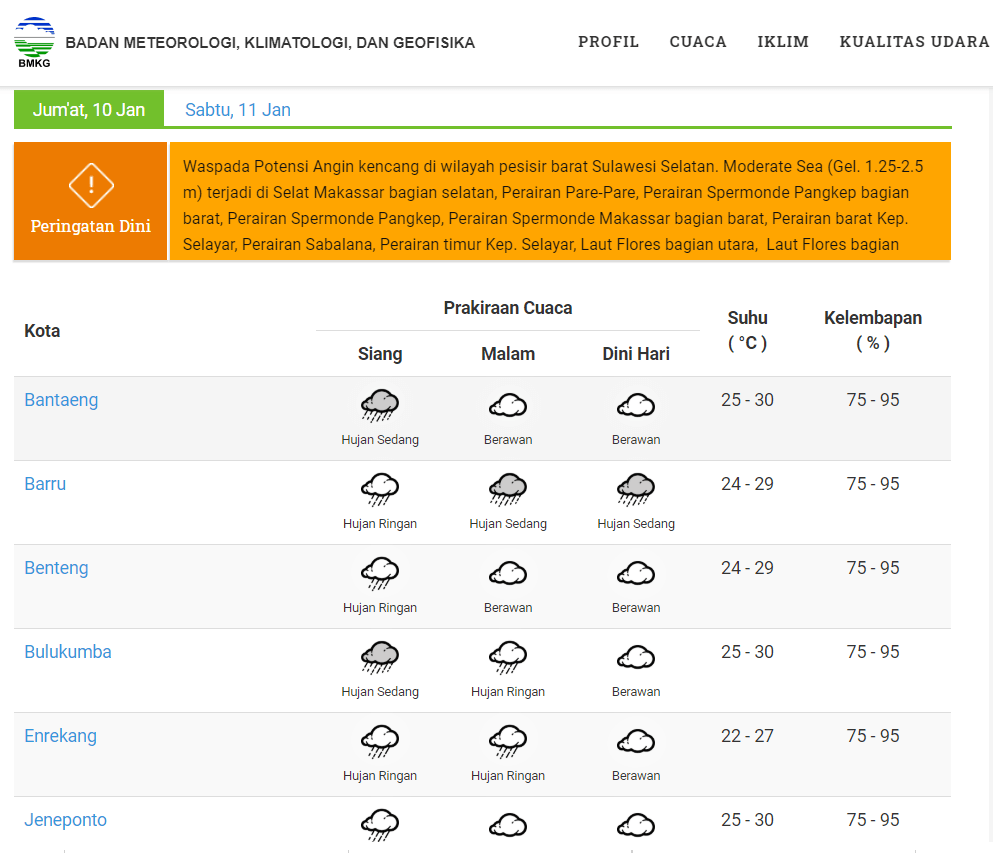
Task: Open the IKLIM menu
Action: pos(783,42)
